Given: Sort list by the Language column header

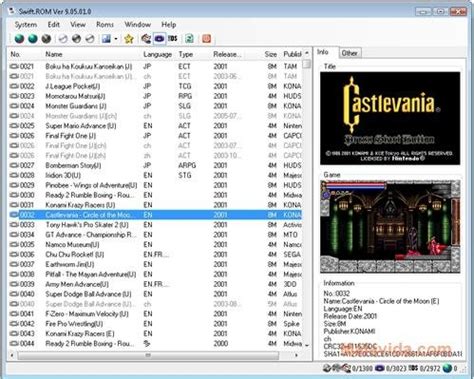Looking at the screenshot, I should (x=157, y=54).
